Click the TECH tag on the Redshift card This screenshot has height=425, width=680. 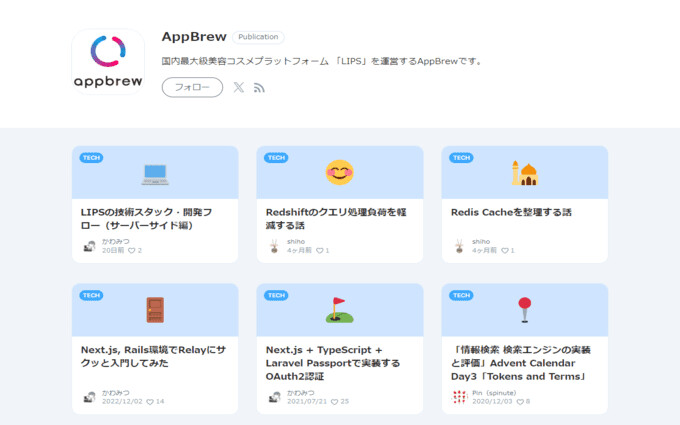click(x=276, y=157)
